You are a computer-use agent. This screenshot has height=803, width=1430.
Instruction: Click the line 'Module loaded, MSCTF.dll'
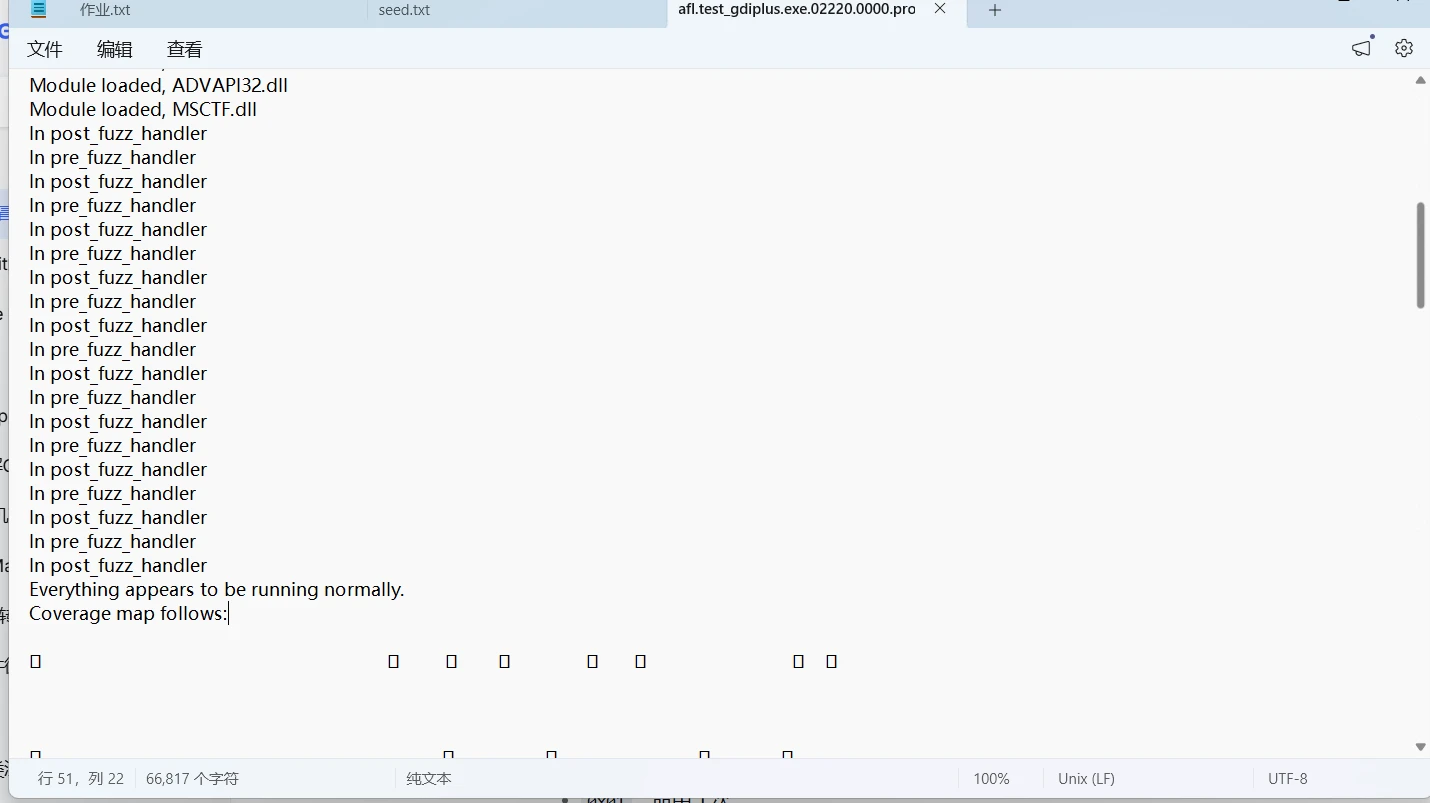coord(143,109)
